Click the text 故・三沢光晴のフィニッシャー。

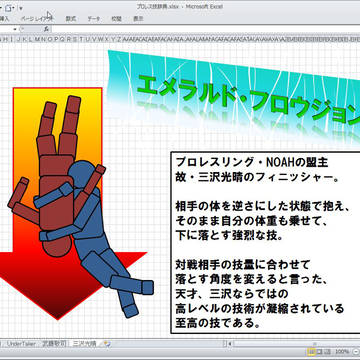[x=257, y=177]
